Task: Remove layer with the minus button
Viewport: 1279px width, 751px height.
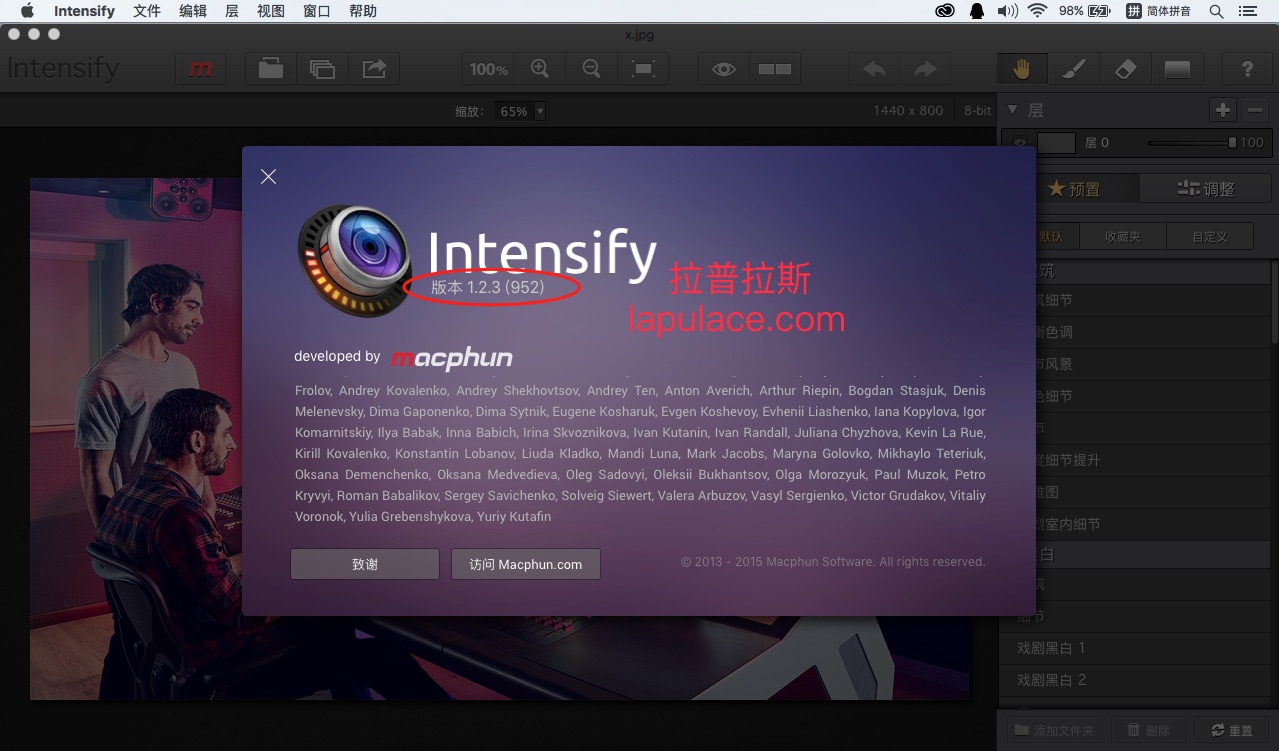Action: pyautogui.click(x=1256, y=110)
